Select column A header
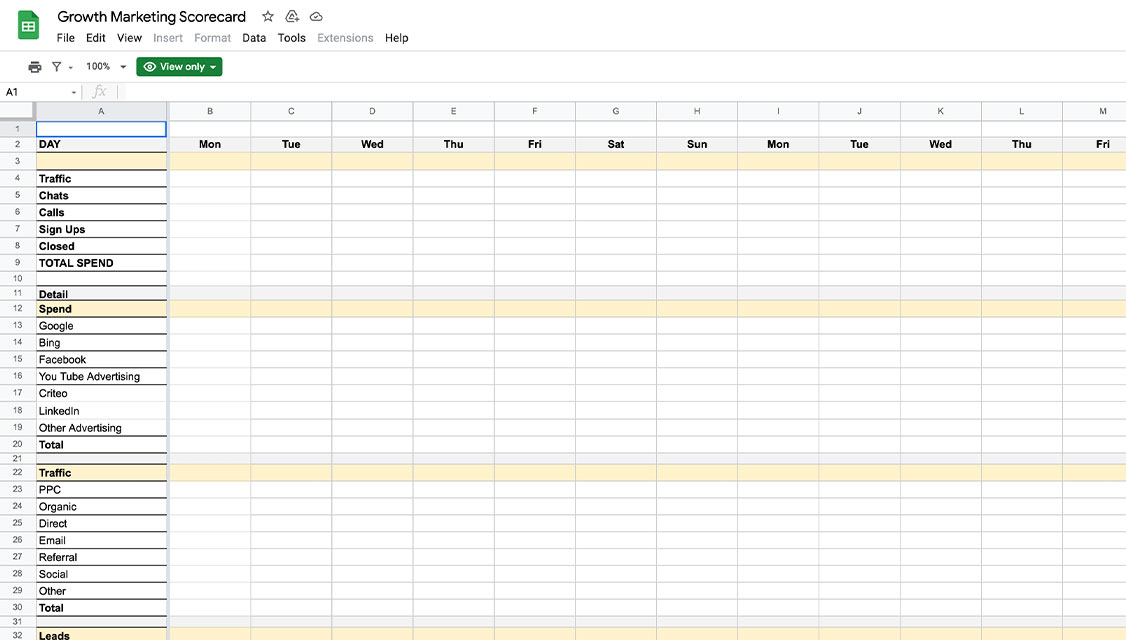Image resolution: width=1126 pixels, height=640 pixels. pyautogui.click(x=101, y=111)
